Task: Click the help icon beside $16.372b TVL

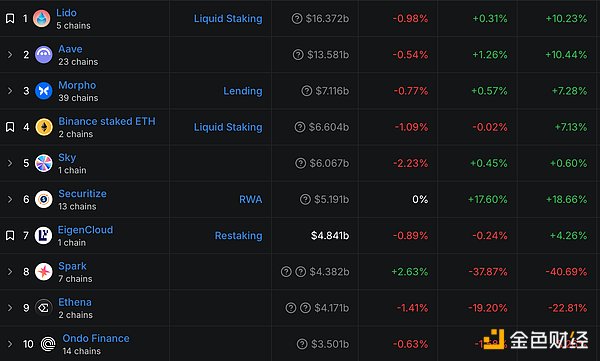Action: 297,18
